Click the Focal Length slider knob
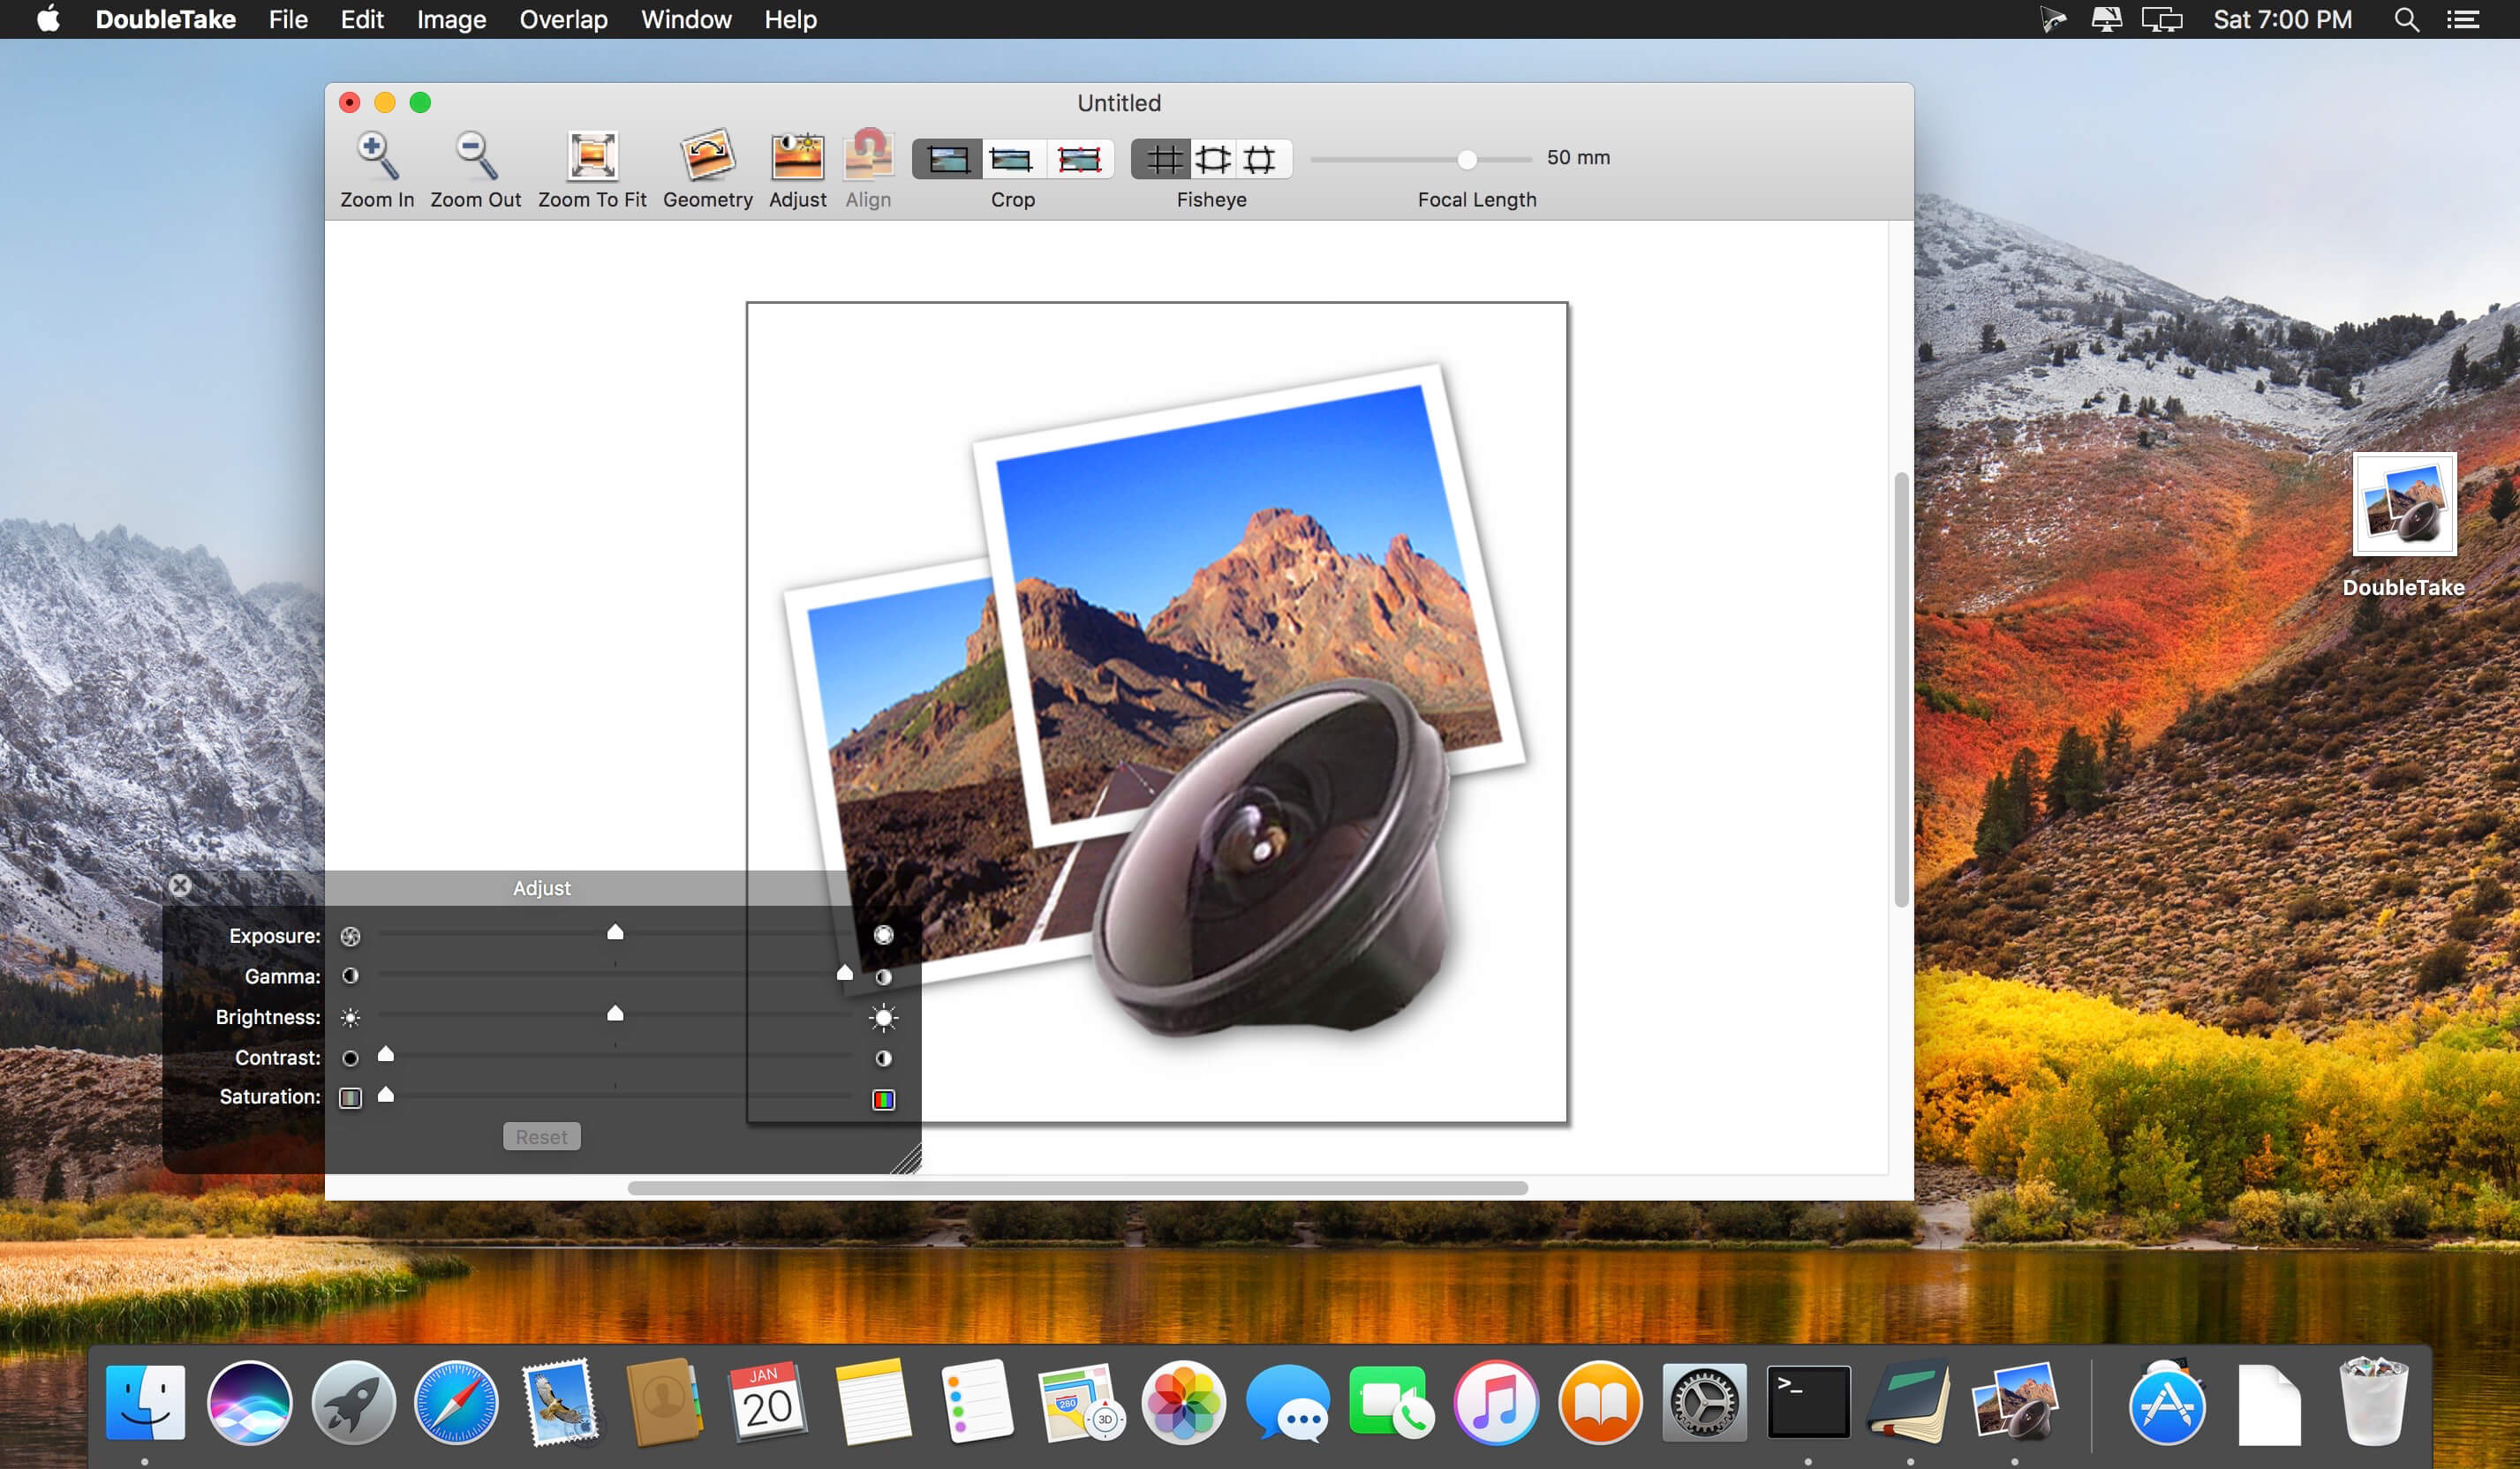 [x=1467, y=159]
